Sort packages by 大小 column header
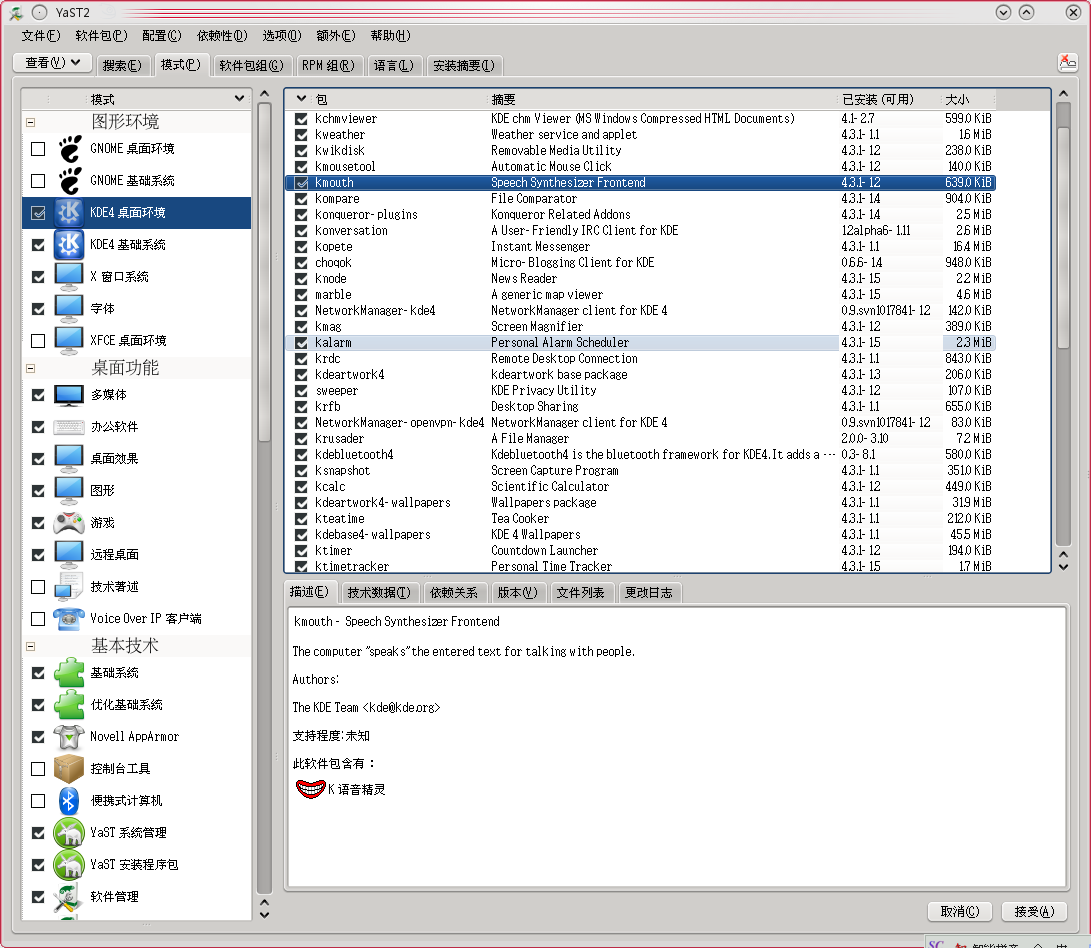The image size is (1091, 948). pos(968,100)
